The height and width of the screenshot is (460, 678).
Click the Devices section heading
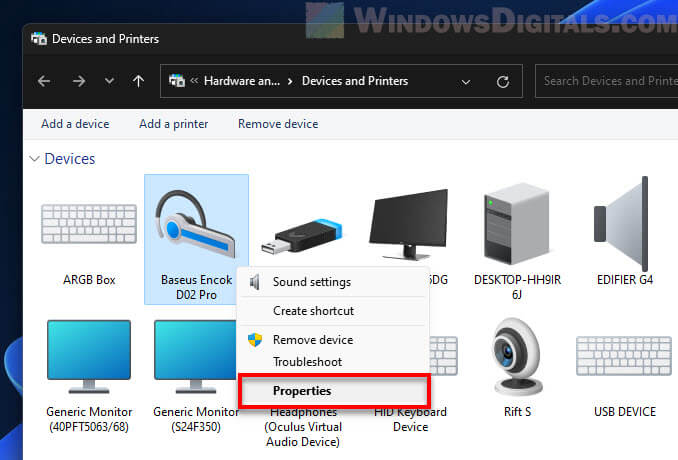click(x=70, y=159)
